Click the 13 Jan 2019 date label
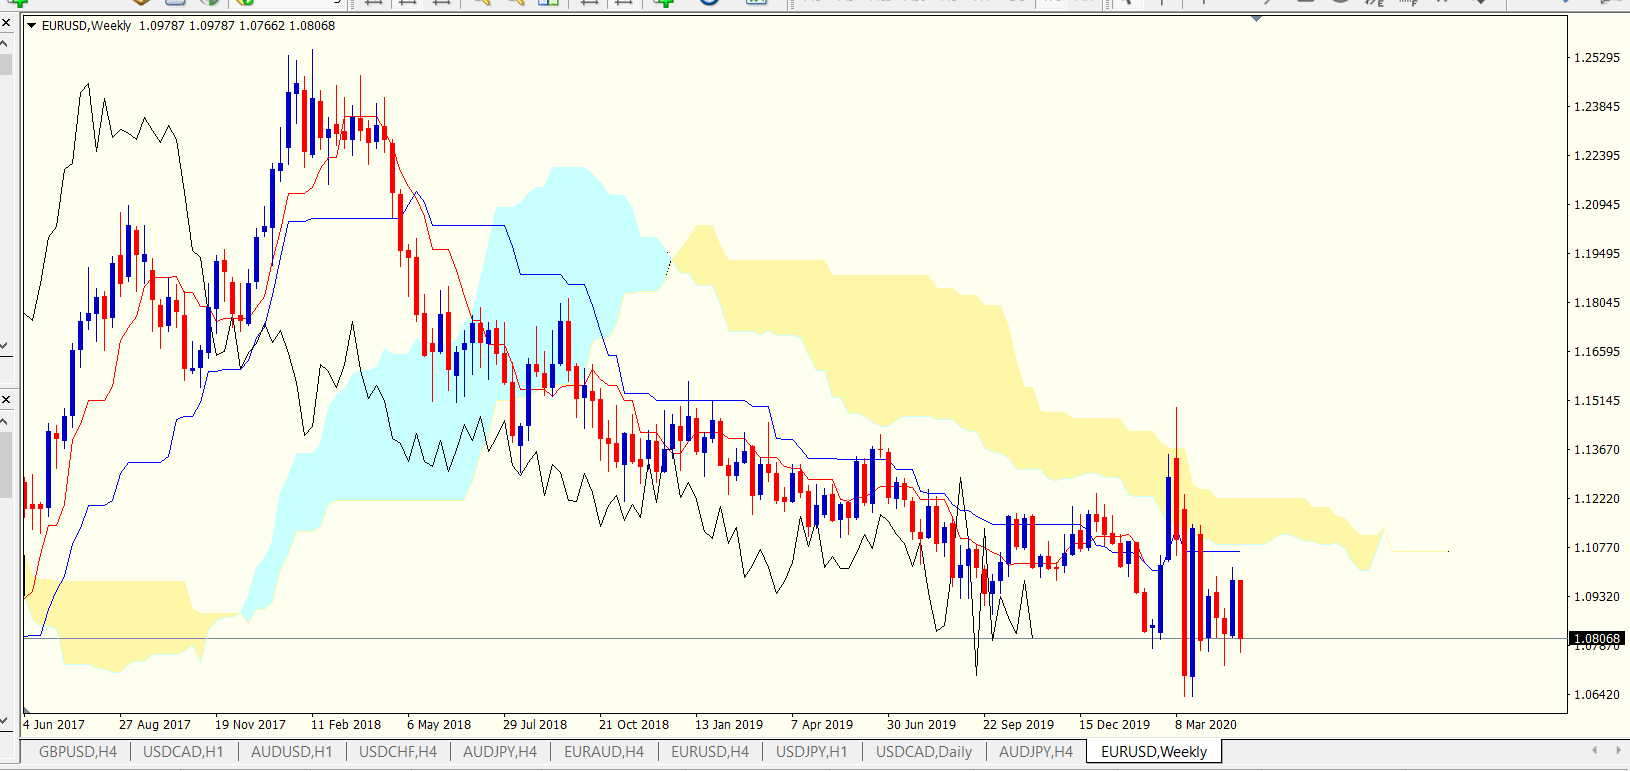The image size is (1630, 771). tap(729, 725)
